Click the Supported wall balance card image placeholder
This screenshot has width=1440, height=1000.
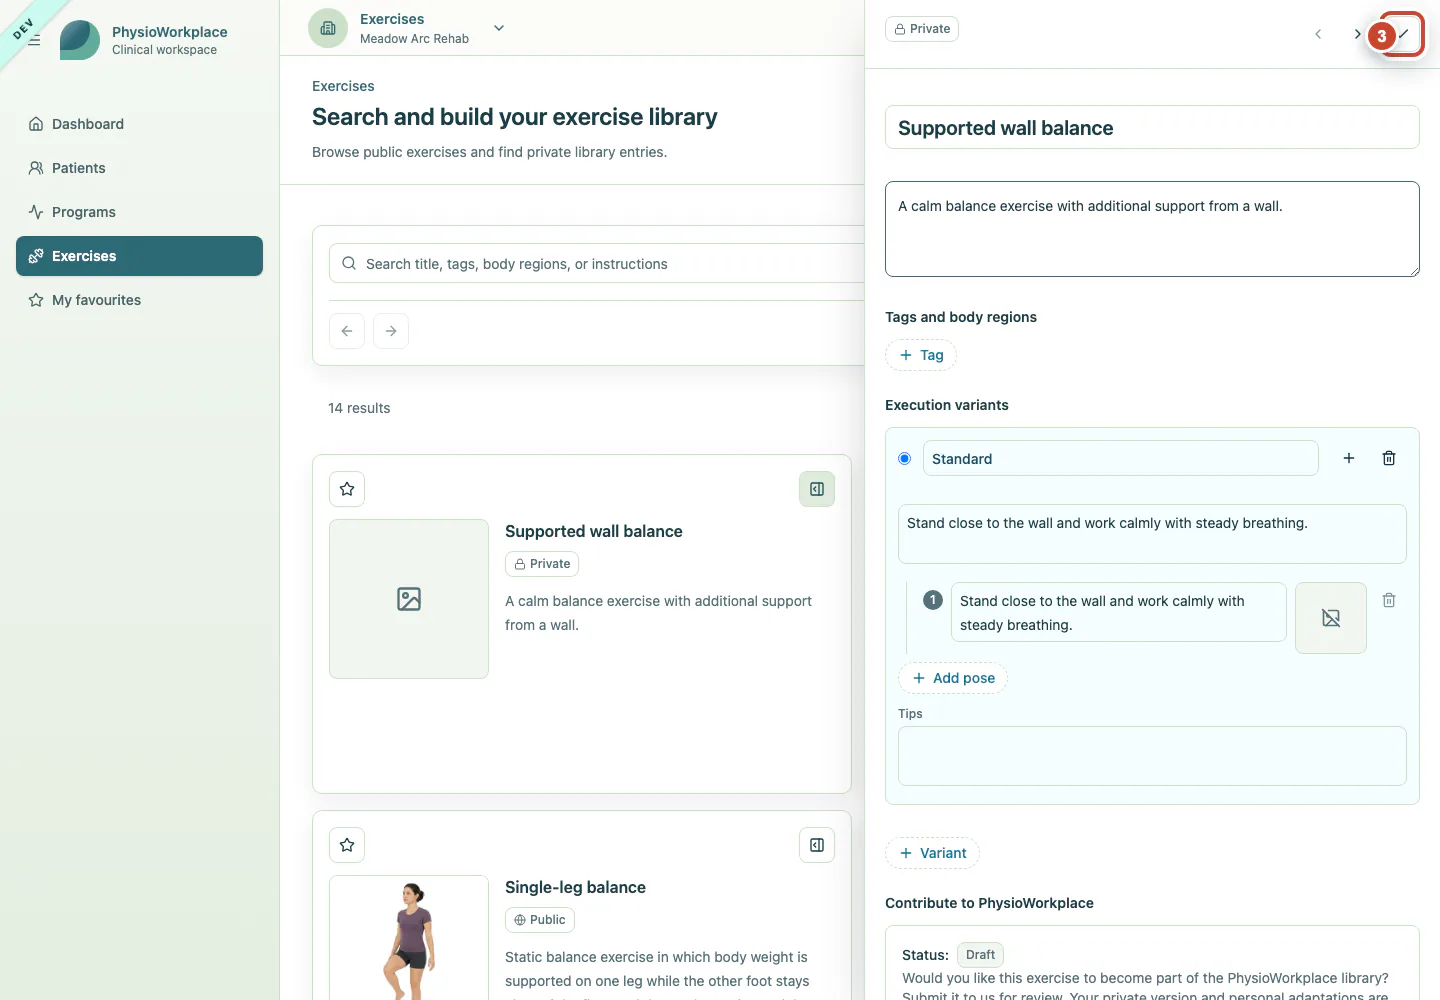tap(409, 599)
